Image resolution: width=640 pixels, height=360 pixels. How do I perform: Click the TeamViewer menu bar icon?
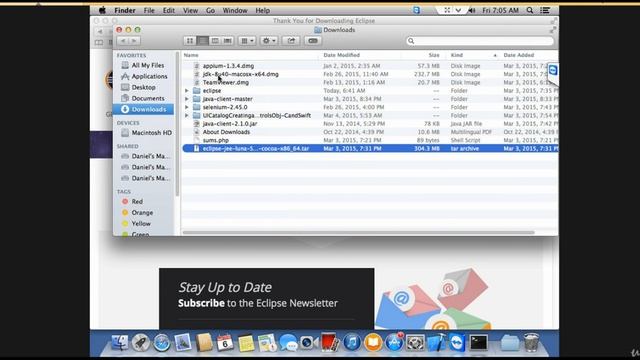(416, 11)
